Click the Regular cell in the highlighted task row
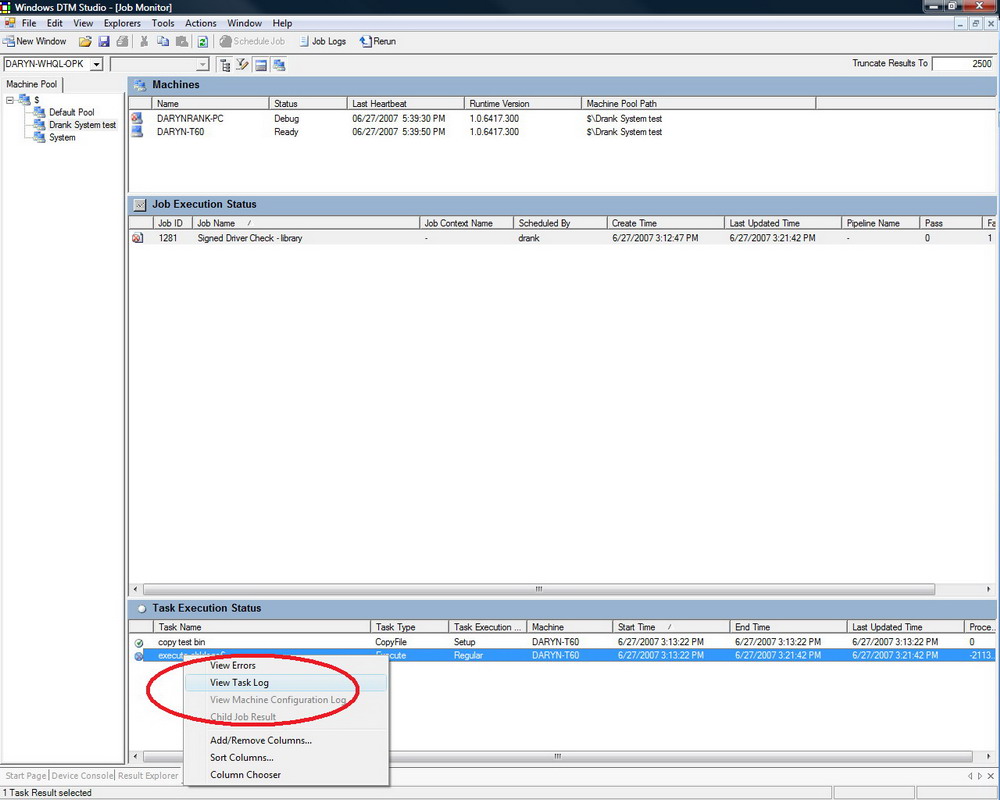This screenshot has width=1000, height=800. pyautogui.click(x=468, y=656)
